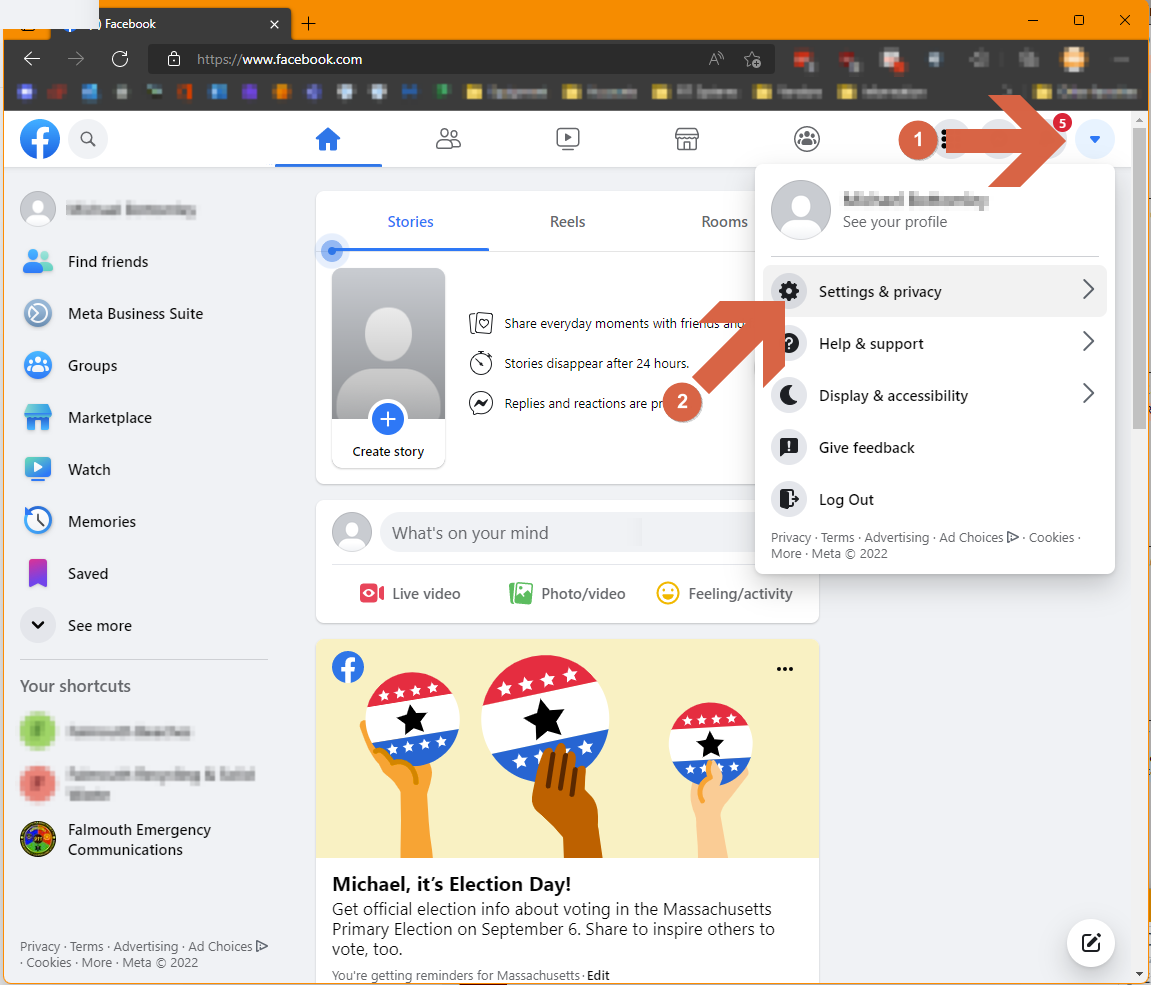The height and width of the screenshot is (985, 1151).
Task: Click See your profile
Action: click(x=894, y=222)
